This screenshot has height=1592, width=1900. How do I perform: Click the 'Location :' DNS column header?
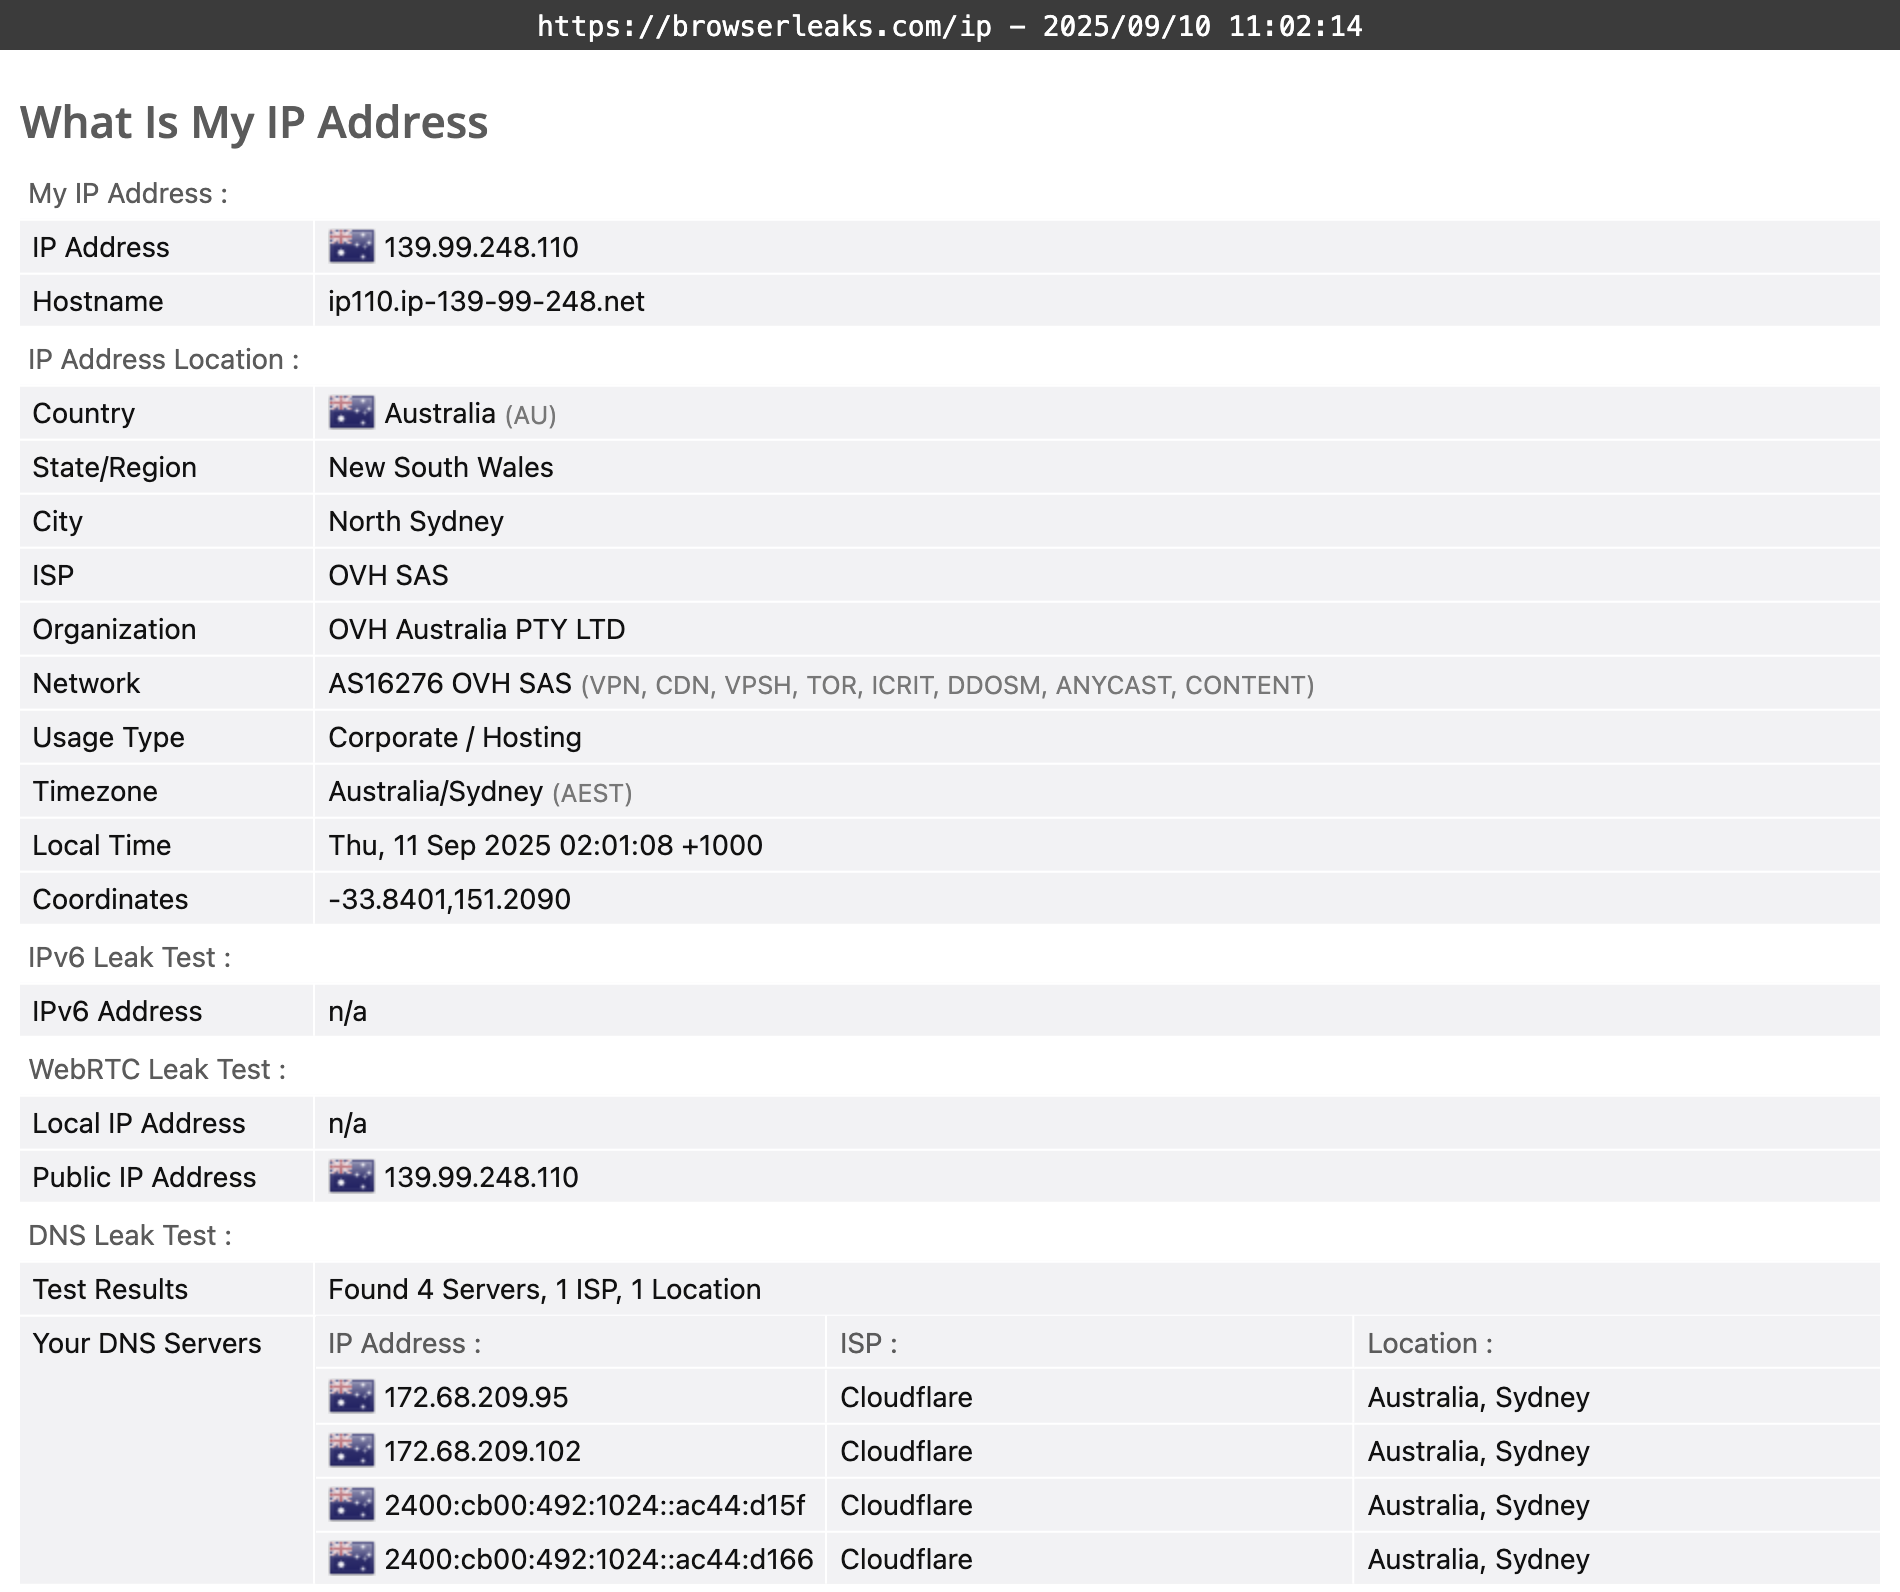pos(1430,1343)
